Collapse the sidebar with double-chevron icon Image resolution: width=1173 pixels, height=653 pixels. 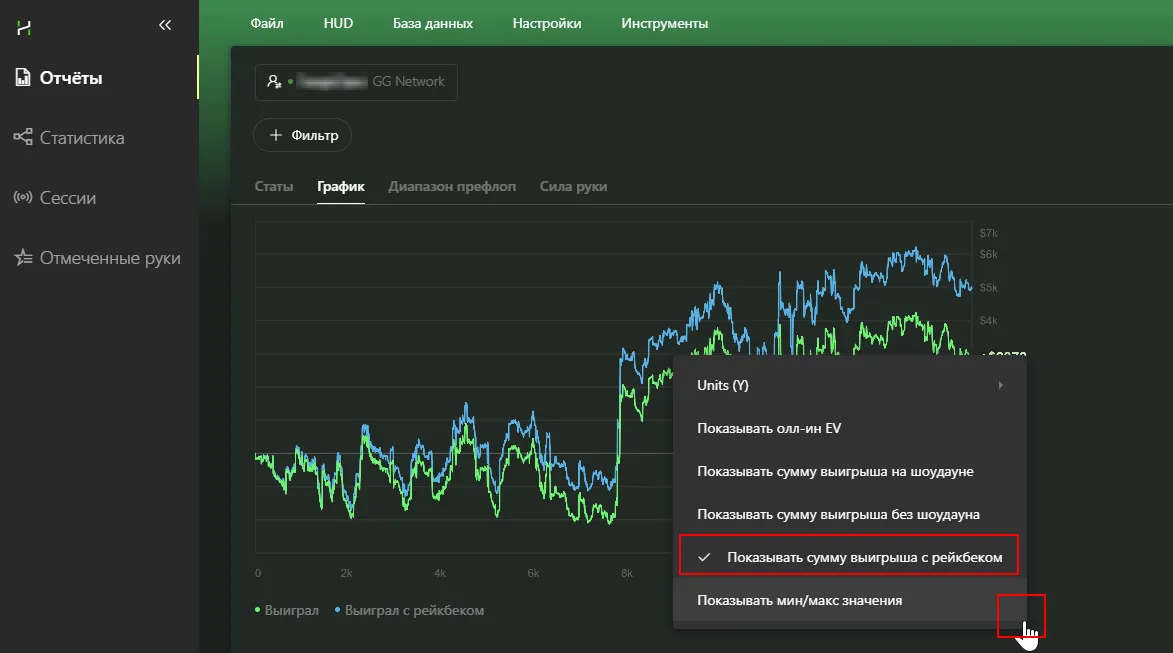click(165, 26)
